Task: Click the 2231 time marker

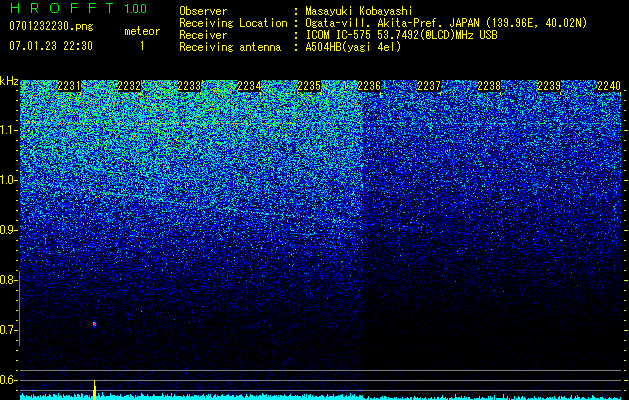Action: coord(69,86)
